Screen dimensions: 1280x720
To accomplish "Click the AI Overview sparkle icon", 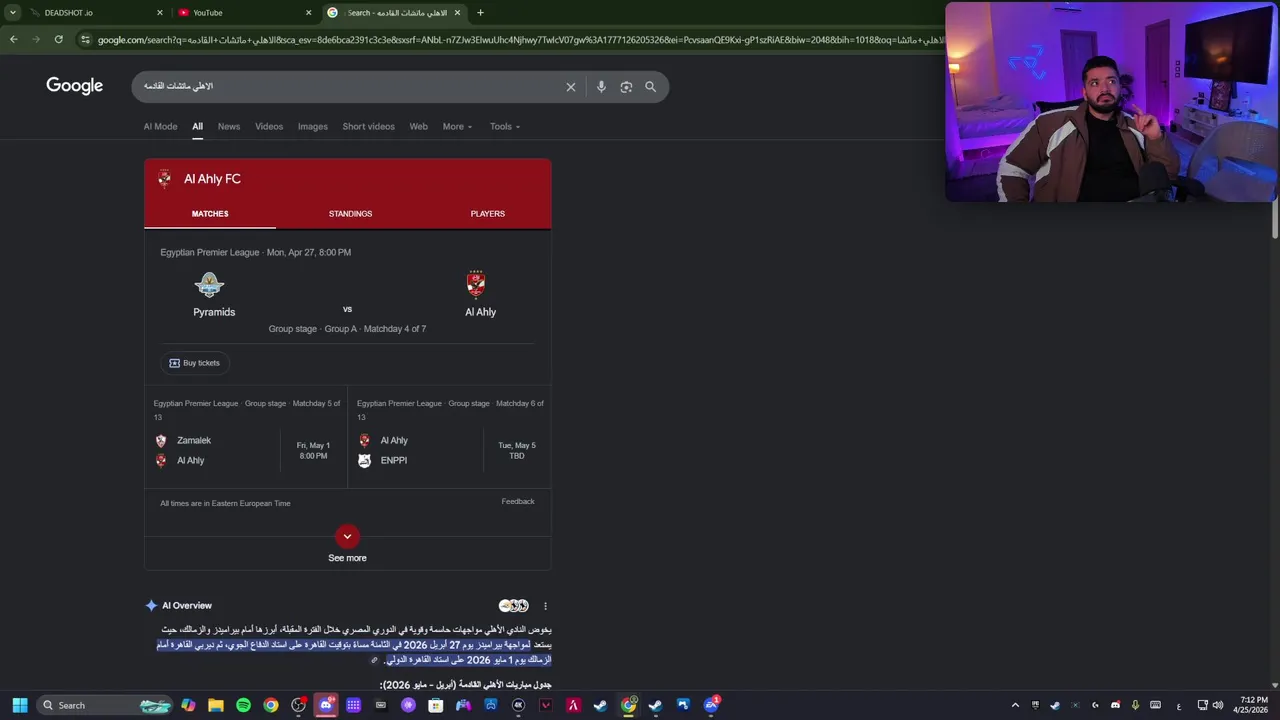I will [x=151, y=606].
